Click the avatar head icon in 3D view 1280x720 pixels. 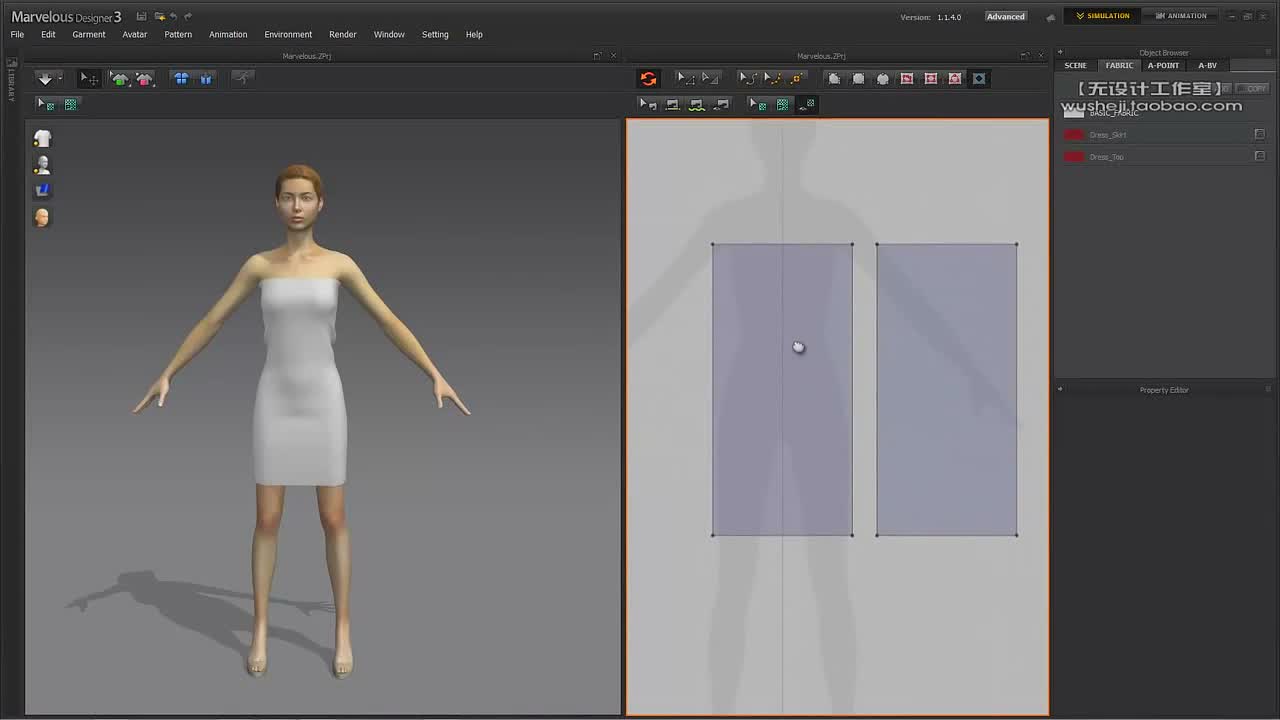42,217
